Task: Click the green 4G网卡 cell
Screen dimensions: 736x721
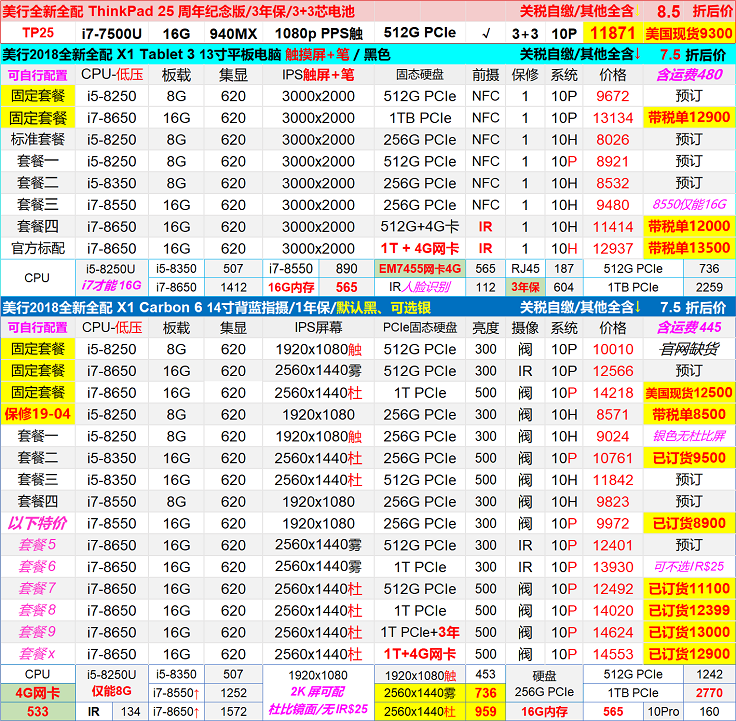Action: point(38,693)
